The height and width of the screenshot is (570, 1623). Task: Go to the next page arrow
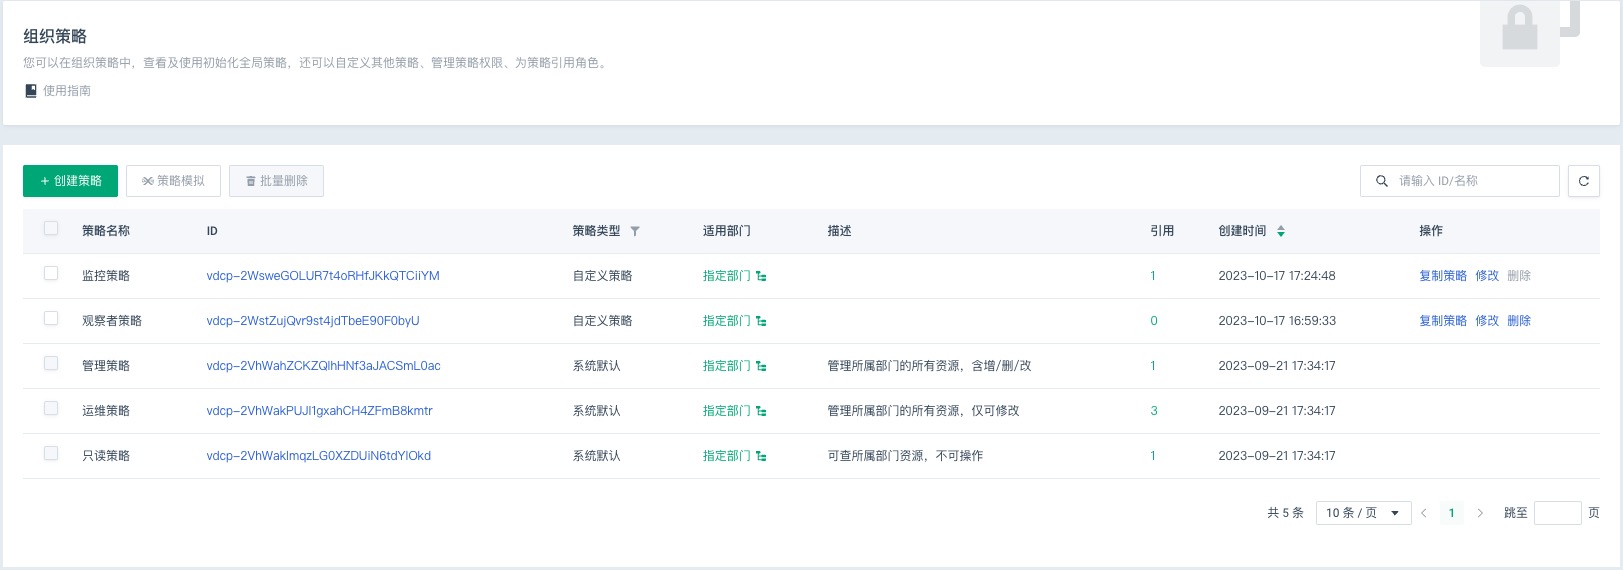click(1480, 513)
